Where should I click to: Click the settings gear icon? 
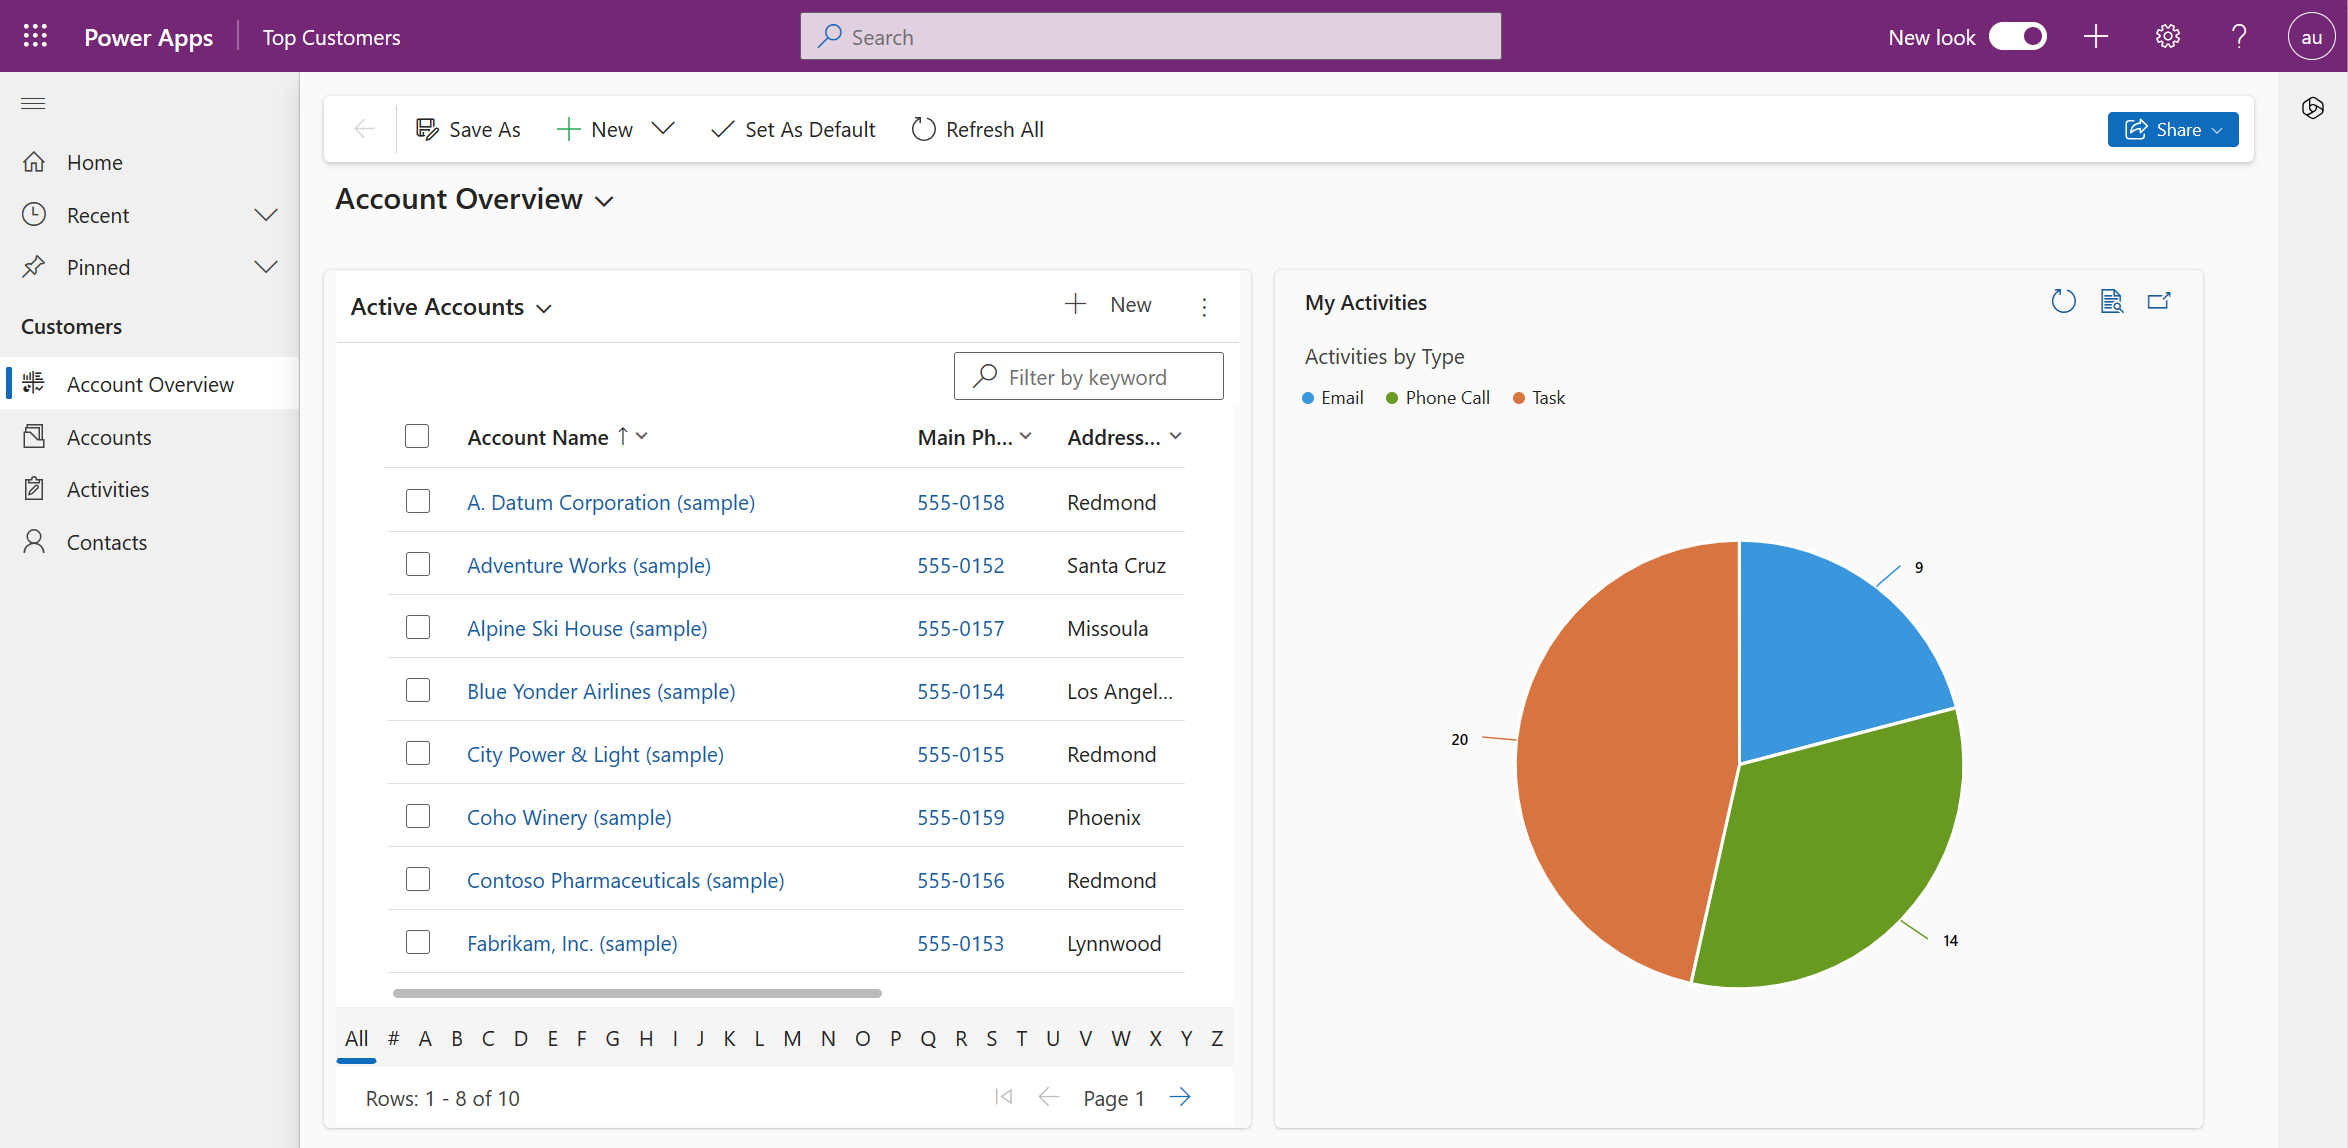2167,36
